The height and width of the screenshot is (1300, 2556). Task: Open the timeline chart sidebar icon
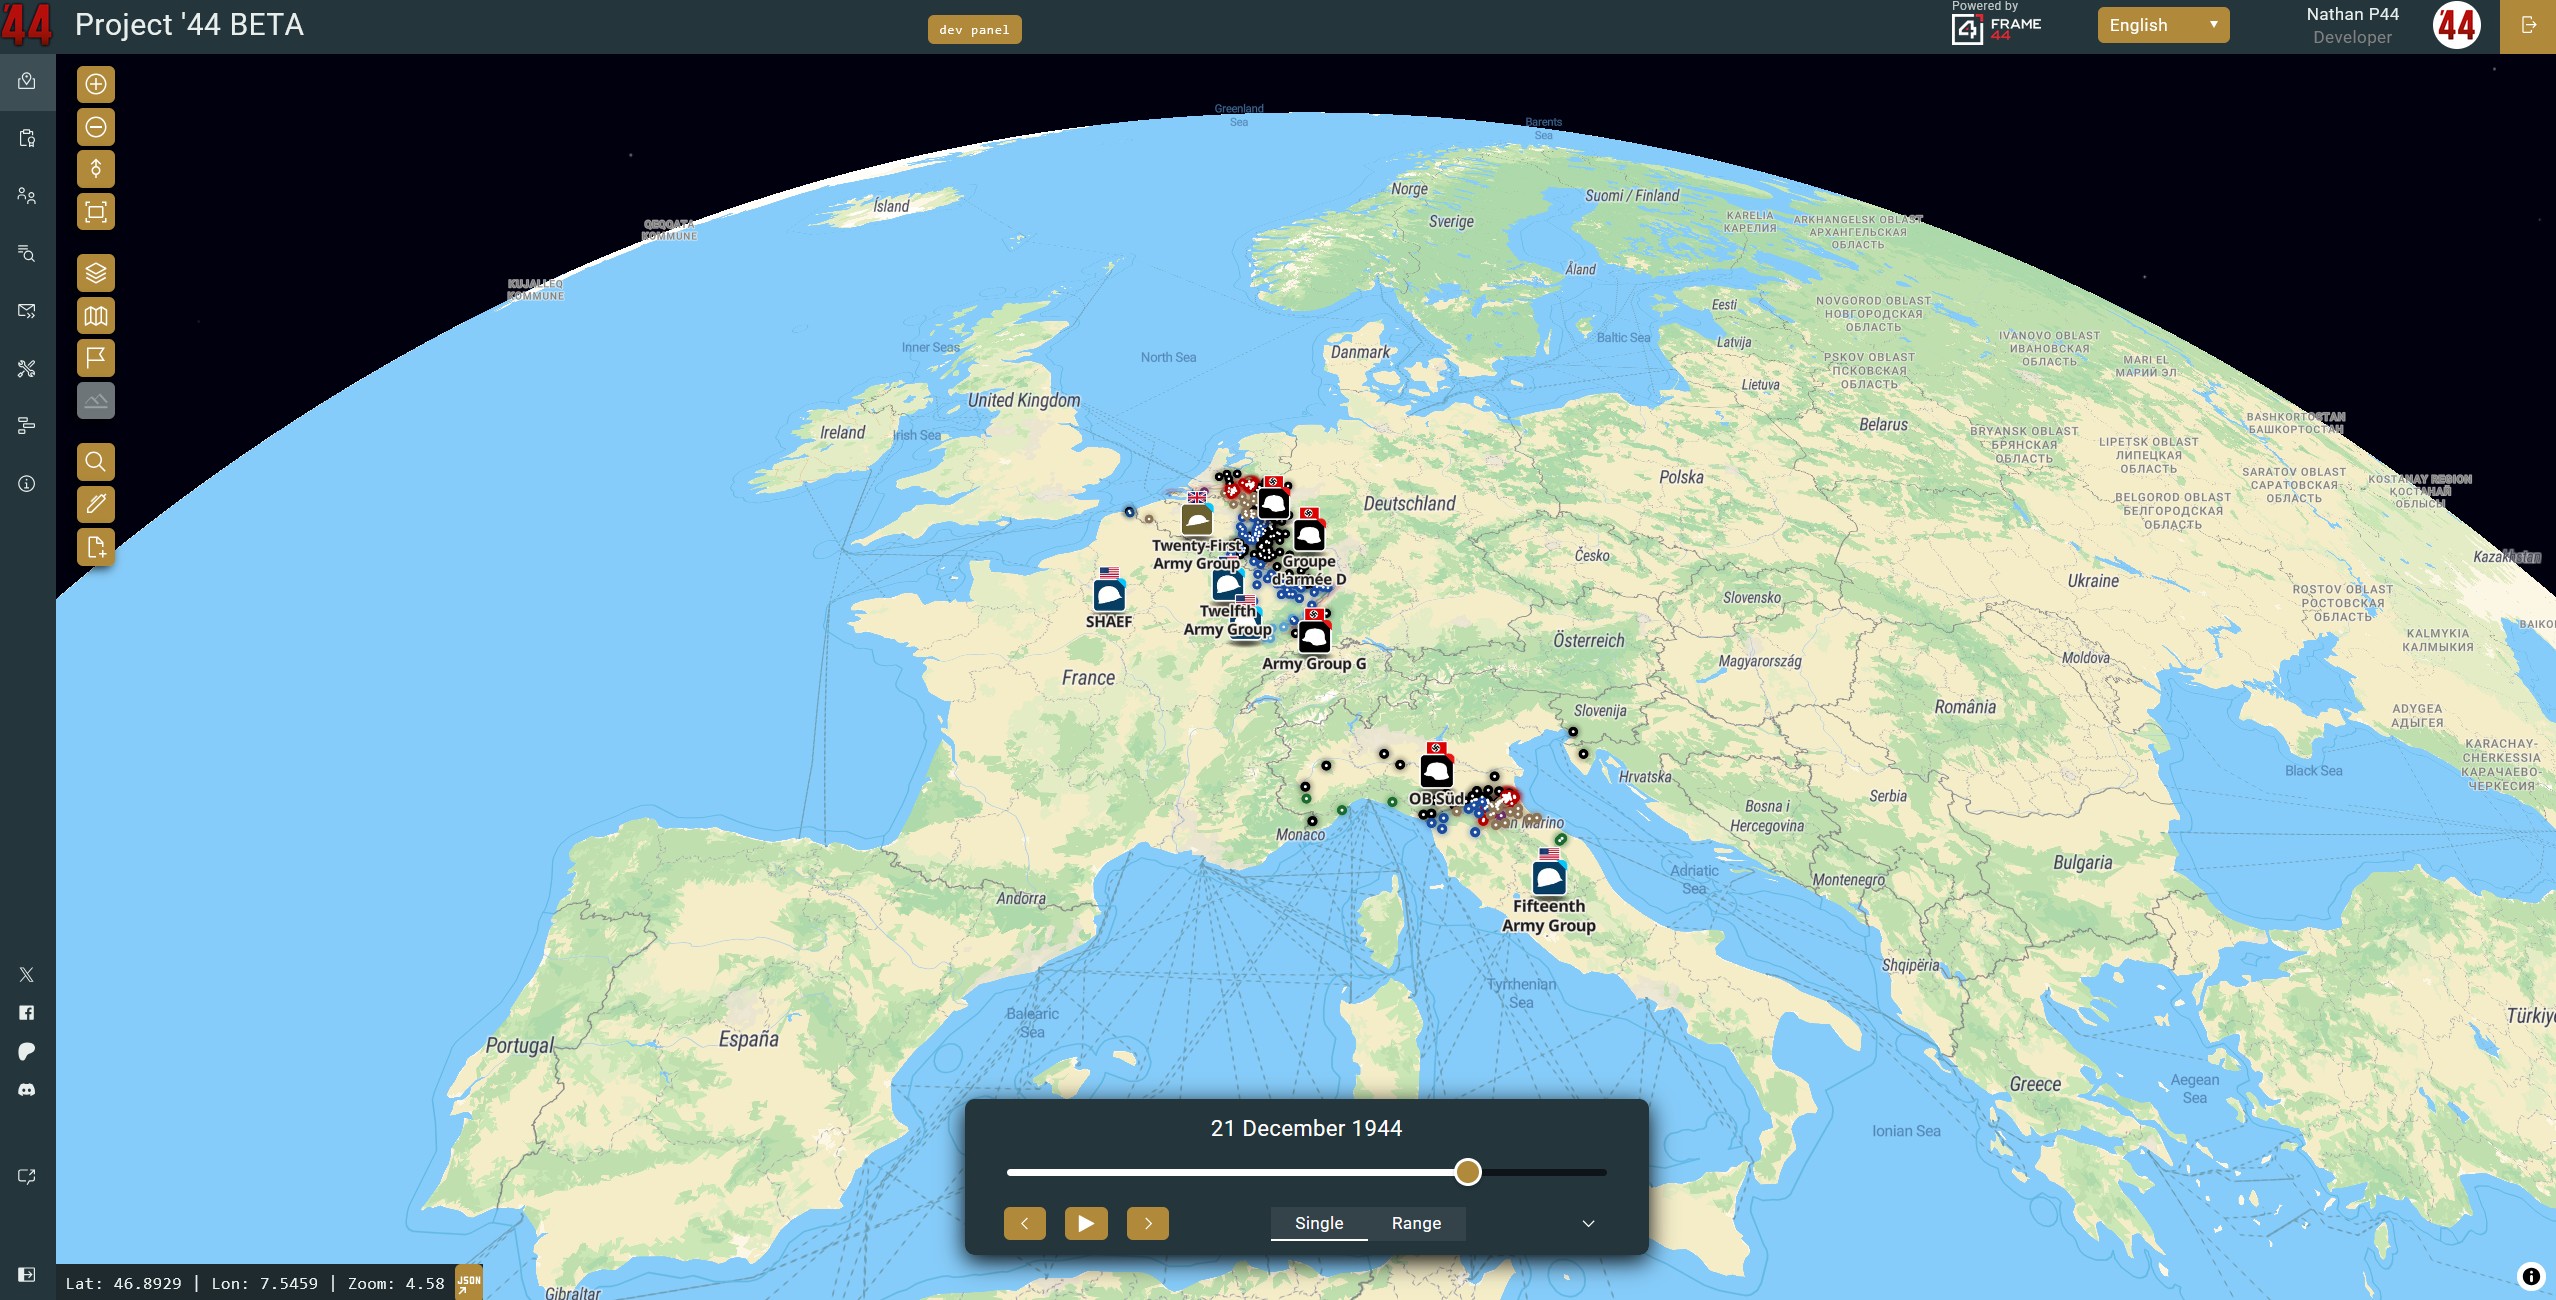tap(27, 426)
